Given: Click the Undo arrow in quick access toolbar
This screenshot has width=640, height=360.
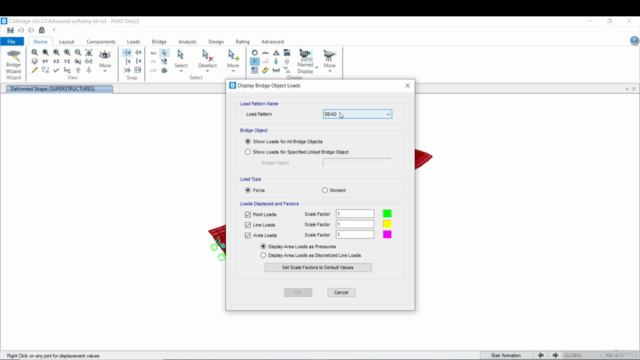Looking at the screenshot, I should point(21,30).
